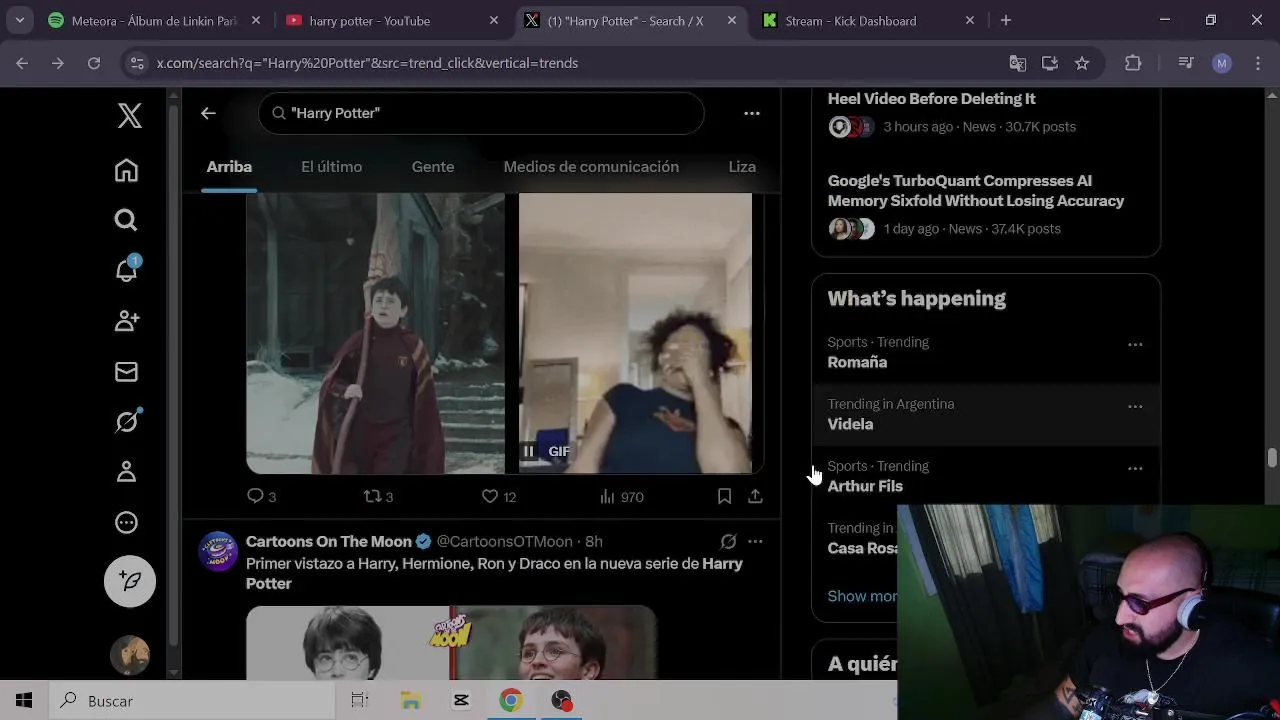Image resolution: width=1280 pixels, height=720 pixels.
Task: Click the compose post button
Action: click(130, 581)
